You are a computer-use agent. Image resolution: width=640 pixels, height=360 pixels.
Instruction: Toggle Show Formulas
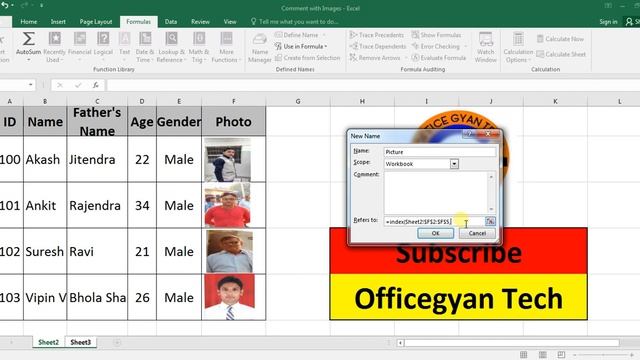click(x=436, y=35)
